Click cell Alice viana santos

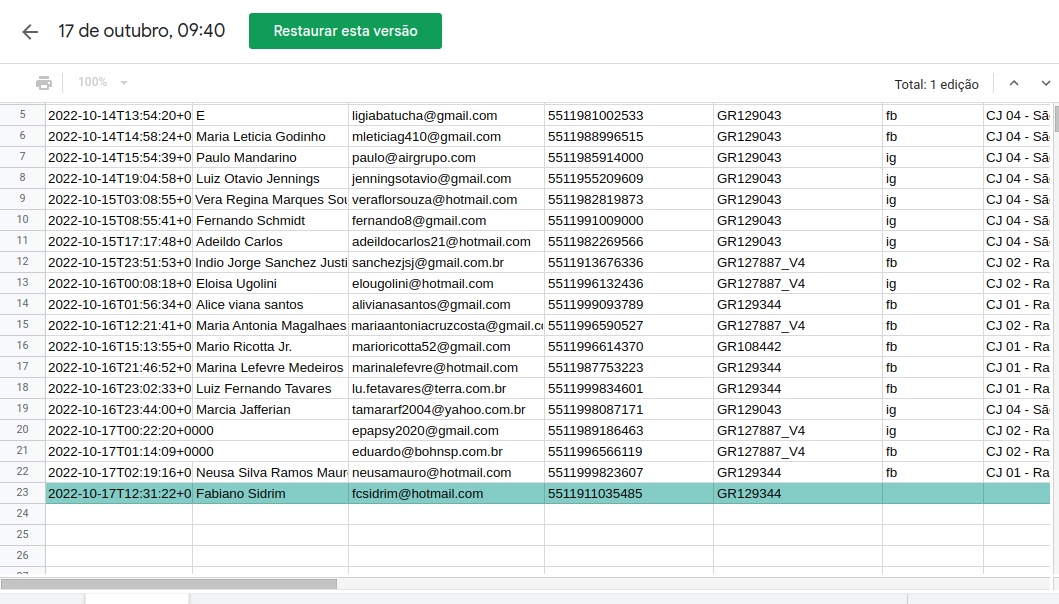click(x=270, y=304)
